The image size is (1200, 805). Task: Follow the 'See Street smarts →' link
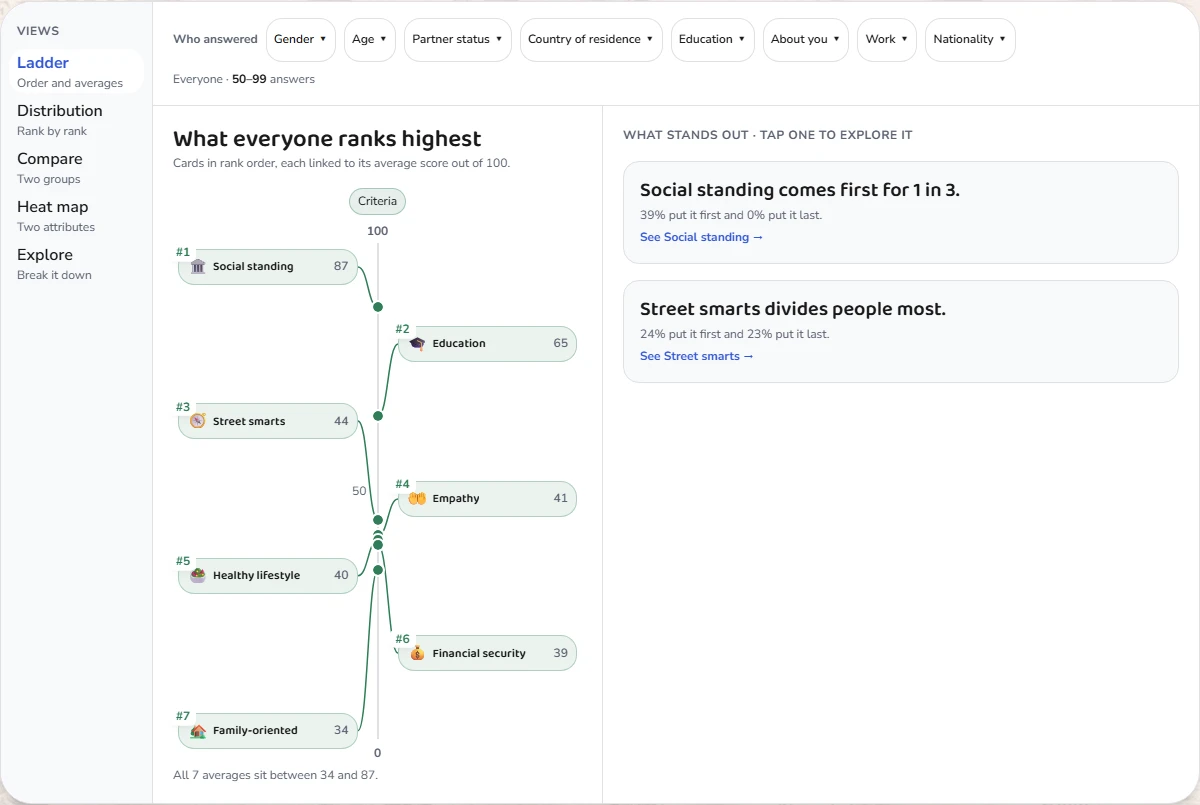click(696, 356)
